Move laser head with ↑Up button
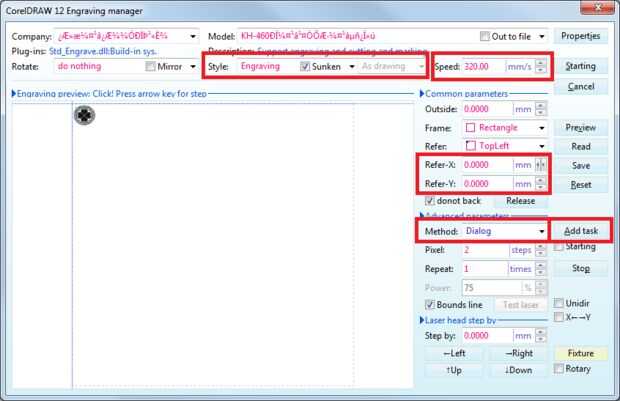The width and height of the screenshot is (620, 401). tap(454, 370)
